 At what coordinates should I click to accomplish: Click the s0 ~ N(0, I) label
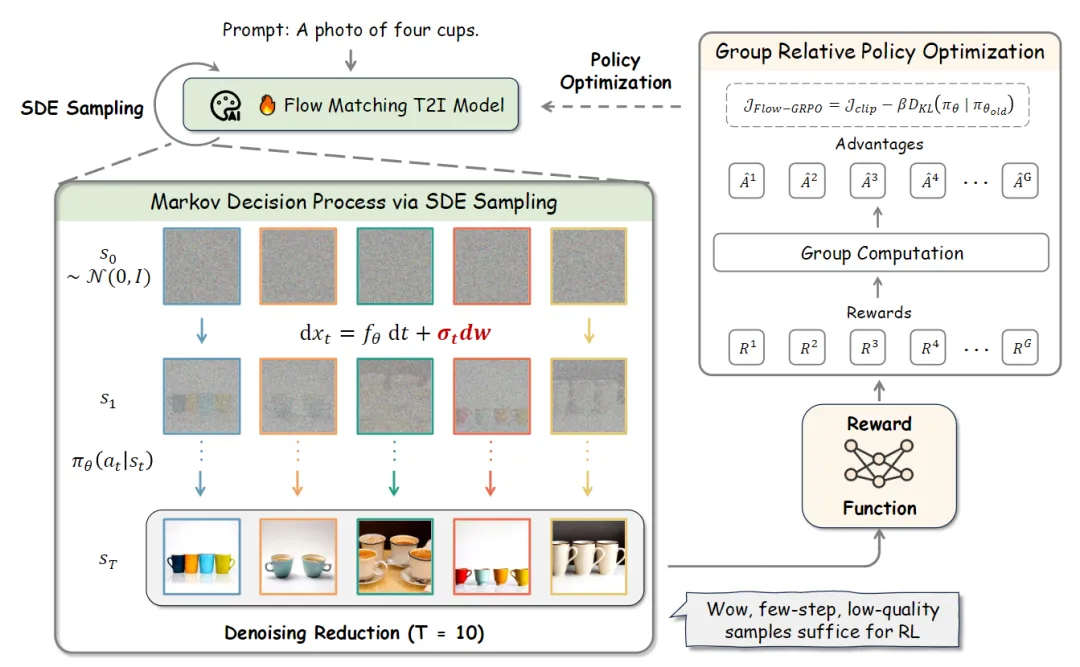pos(109,267)
